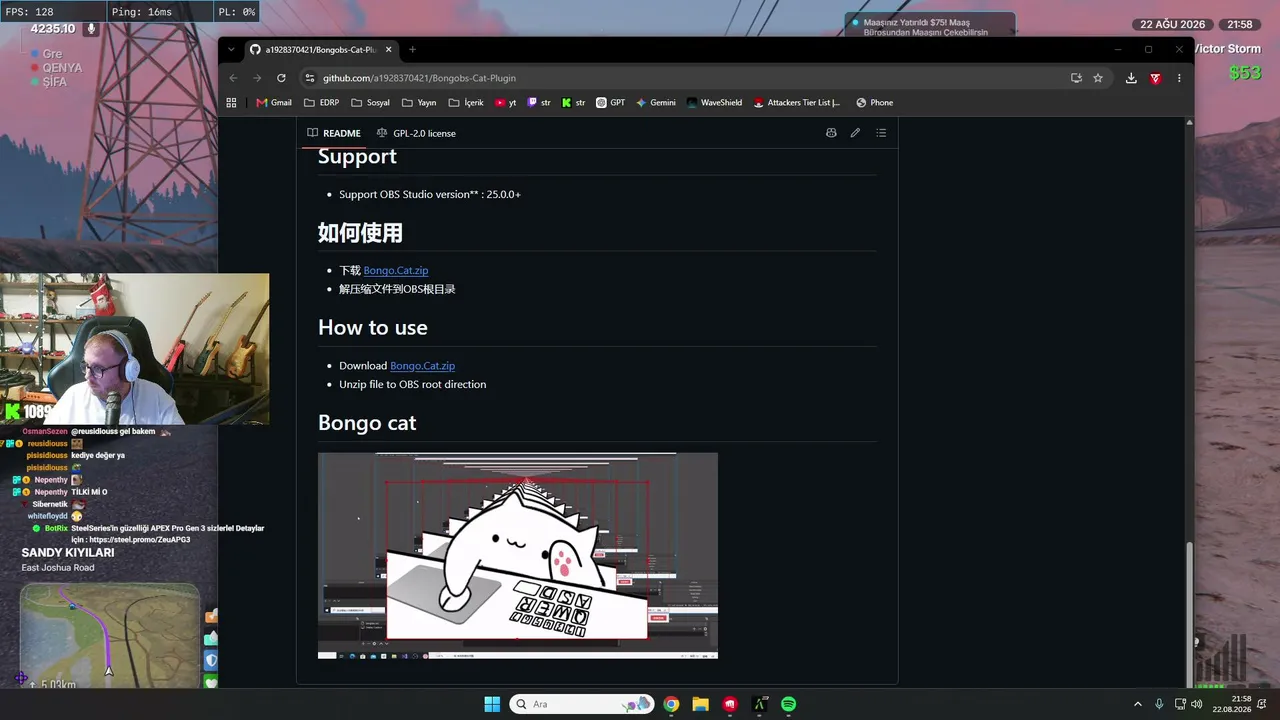Reload the GitHub page
The image size is (1280, 720).
(281, 78)
